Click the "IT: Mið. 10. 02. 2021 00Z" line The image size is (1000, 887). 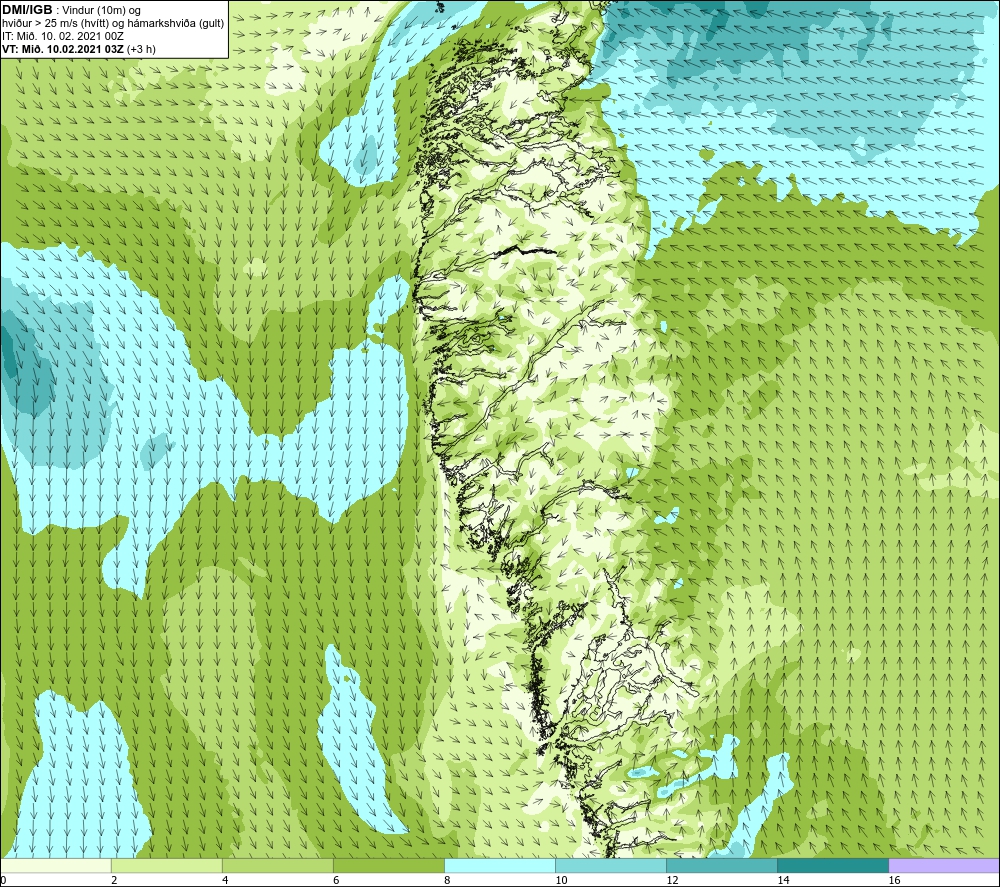[x=62, y=36]
